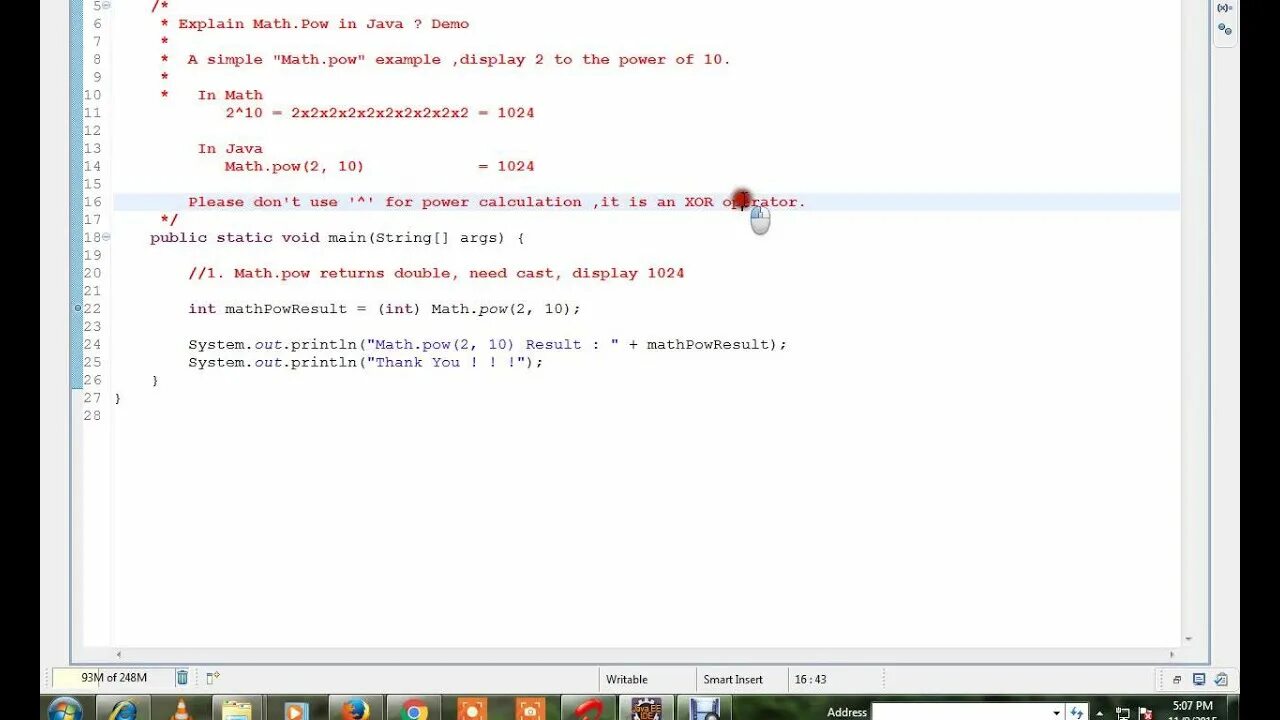Click the "Please don't use '^'" comment line

coord(497,202)
